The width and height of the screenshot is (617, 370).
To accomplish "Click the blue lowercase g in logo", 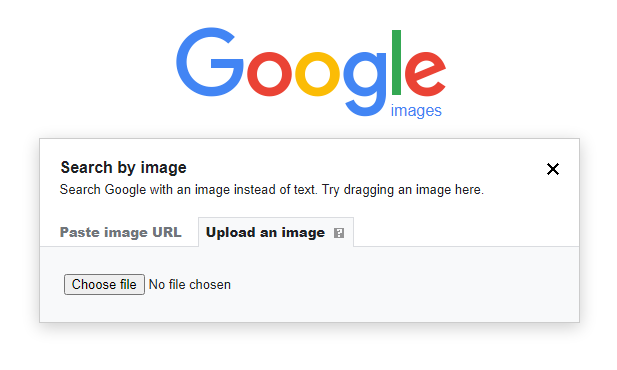I will [365, 84].
